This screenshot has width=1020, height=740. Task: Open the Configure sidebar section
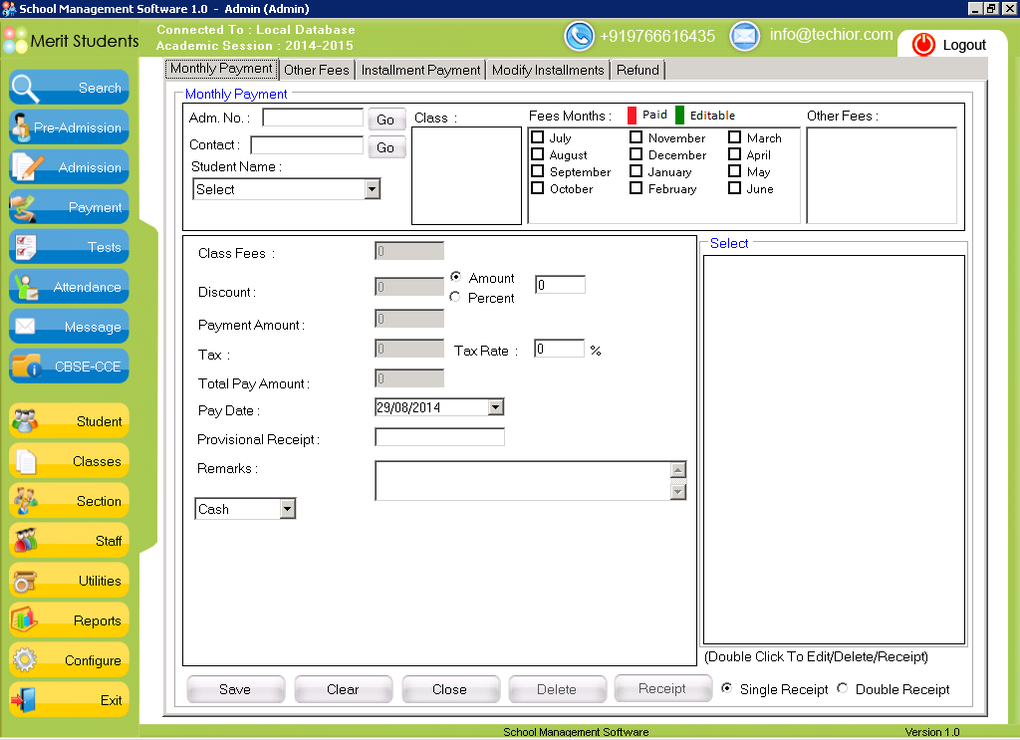point(69,660)
